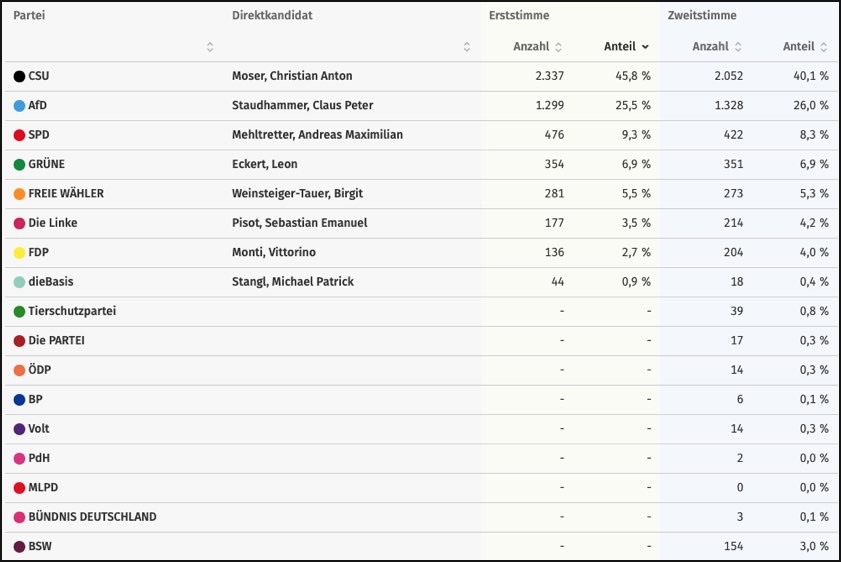Toggle Erststimme Anteil sort direction
Screen dimensions: 841x562
(645, 47)
